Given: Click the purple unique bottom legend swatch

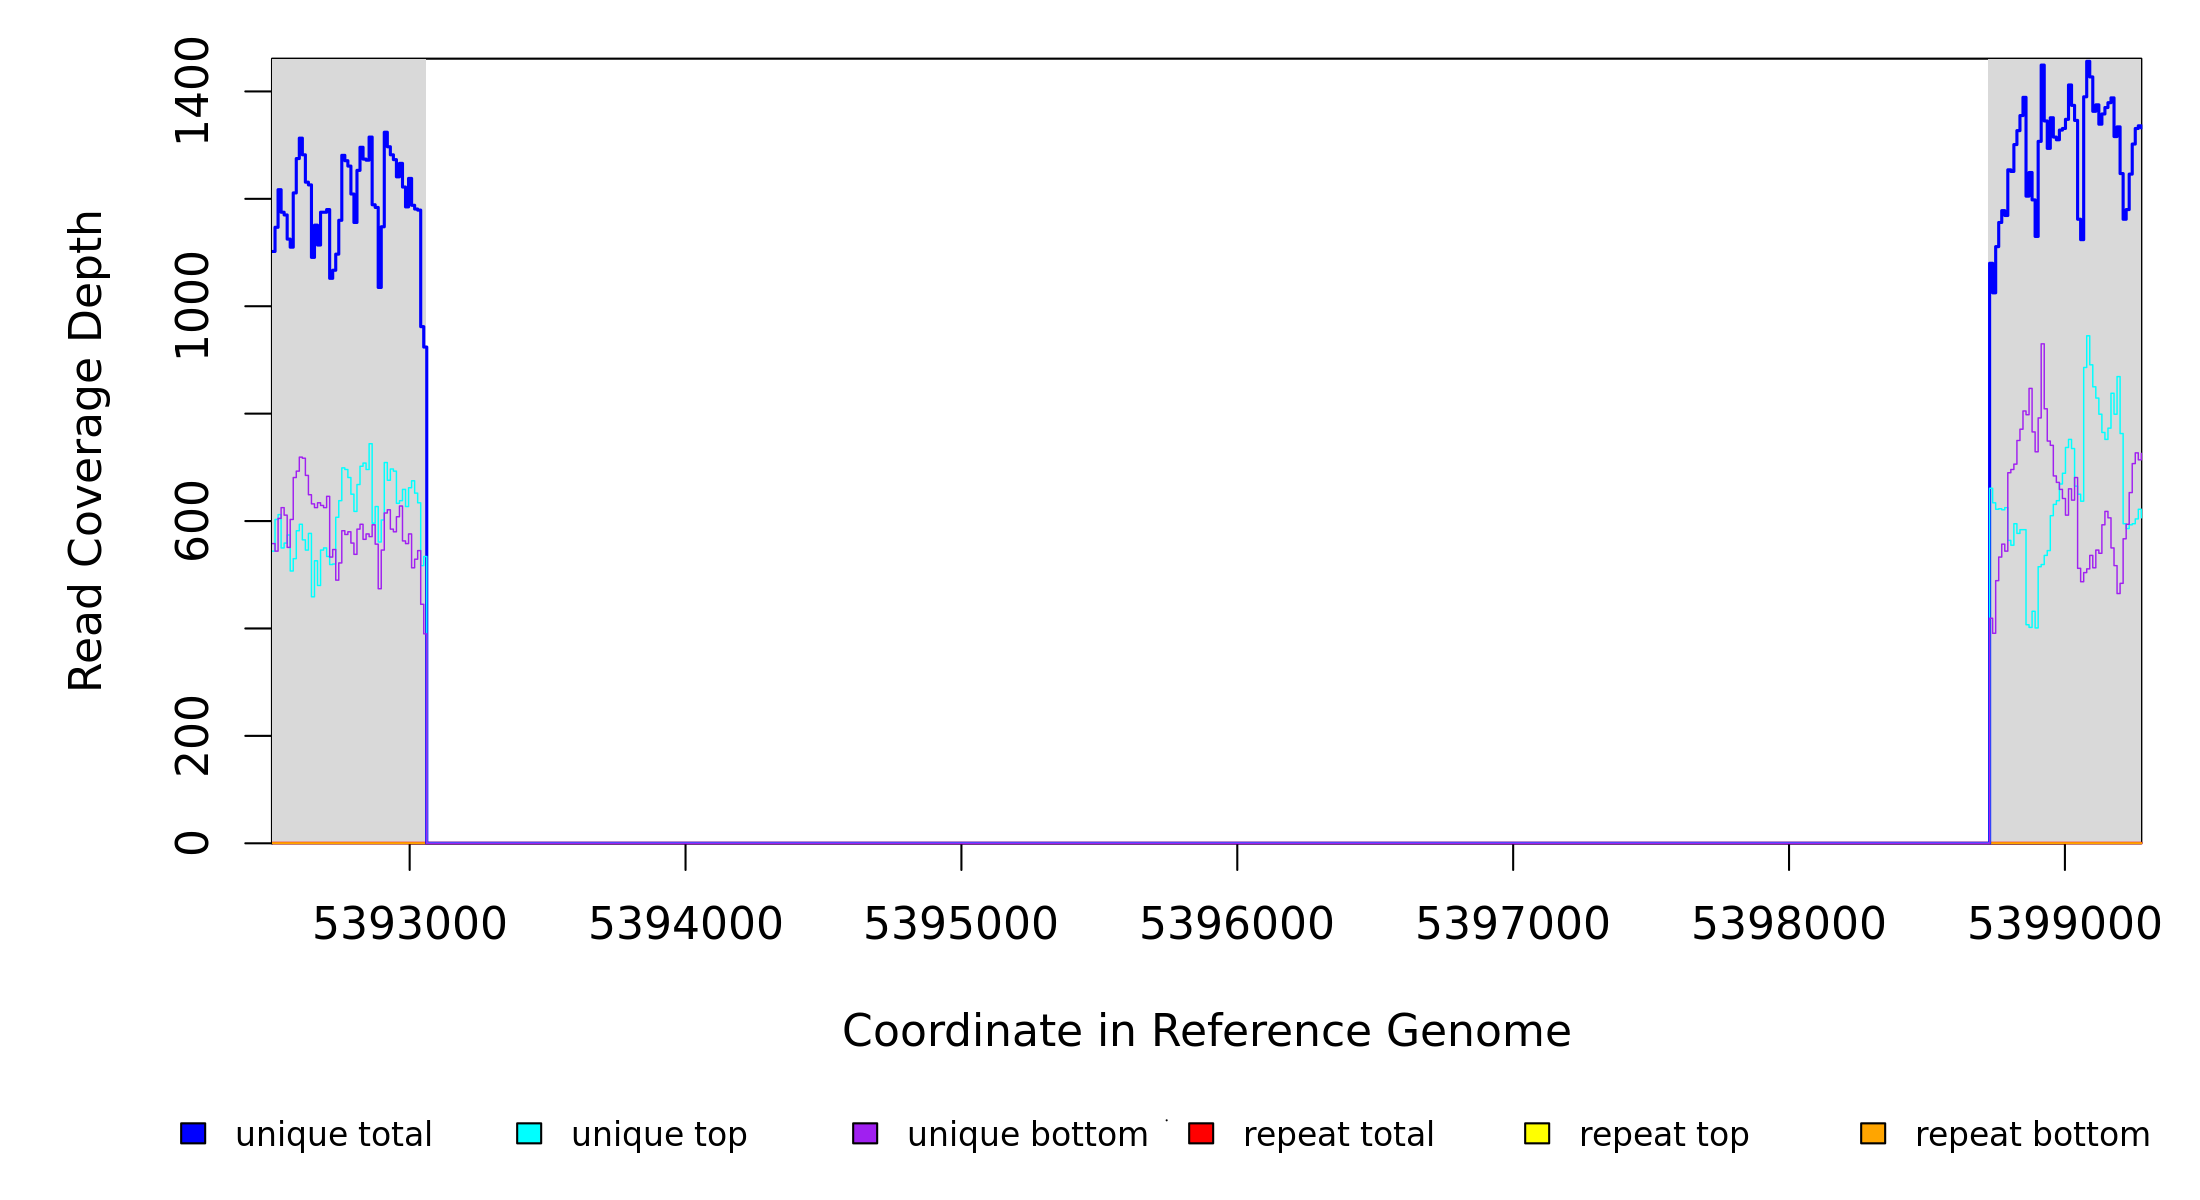Looking at the screenshot, I should [865, 1133].
